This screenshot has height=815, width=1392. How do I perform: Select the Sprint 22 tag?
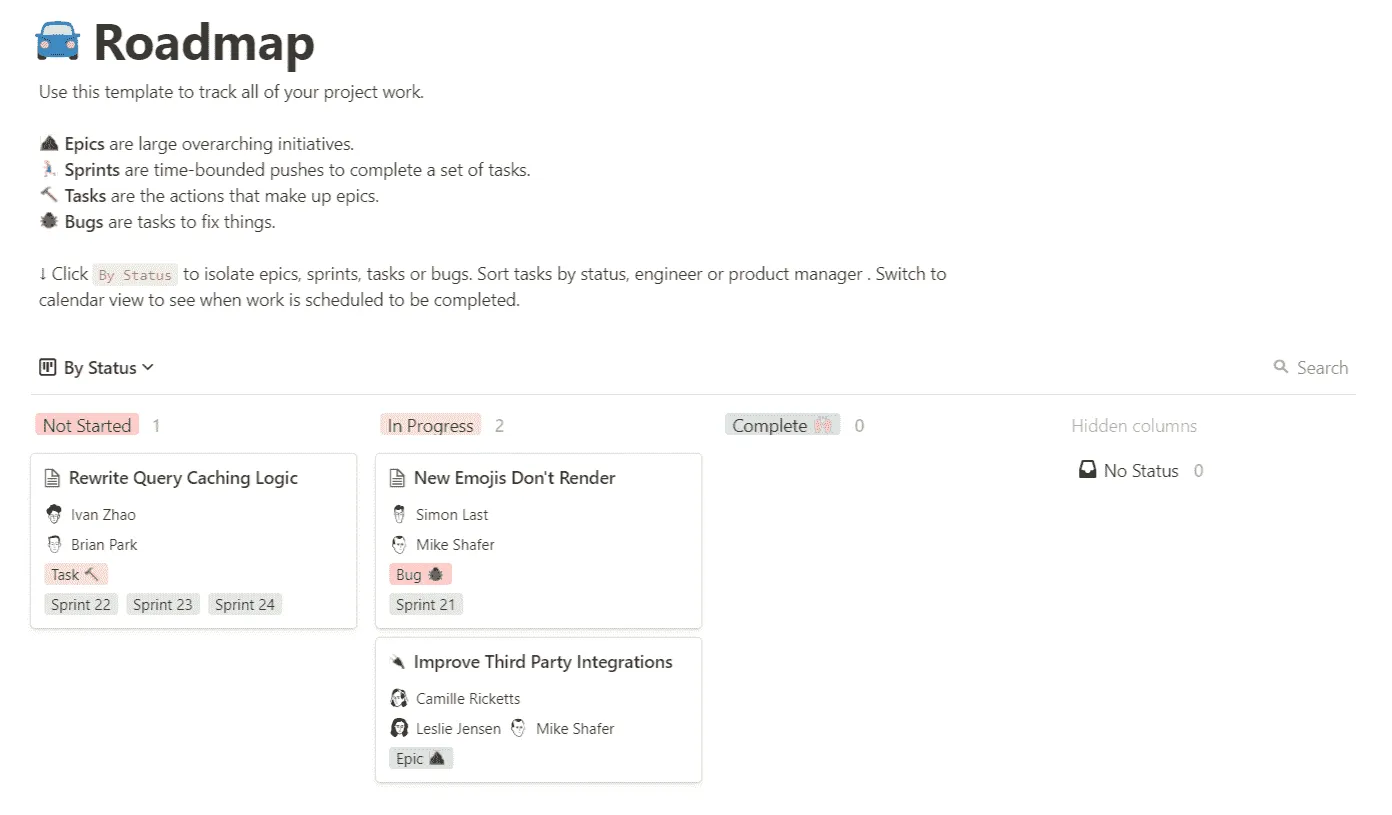pos(80,604)
